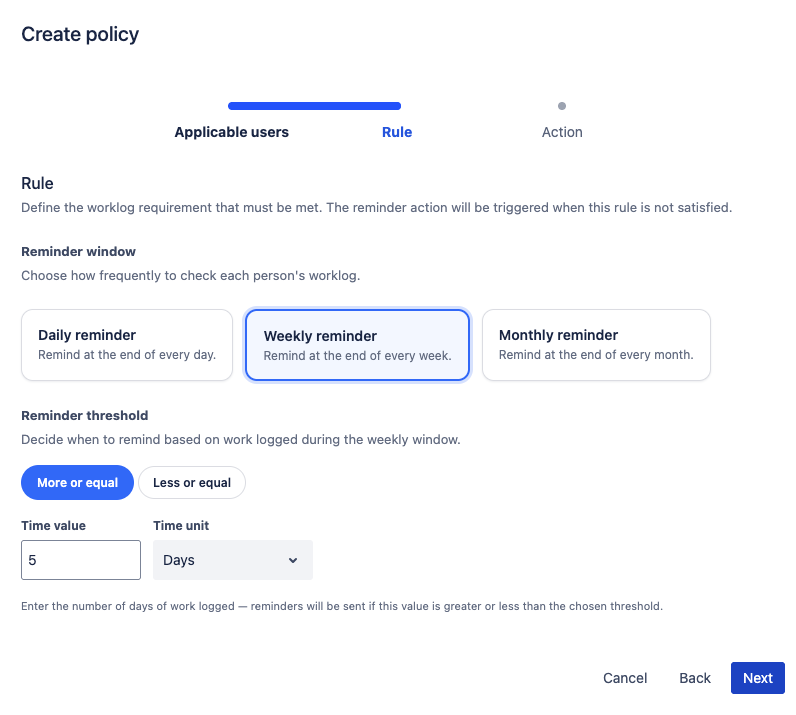The height and width of the screenshot is (715, 796).
Task: Click the chevron arrow in Time unit
Action: click(x=293, y=561)
